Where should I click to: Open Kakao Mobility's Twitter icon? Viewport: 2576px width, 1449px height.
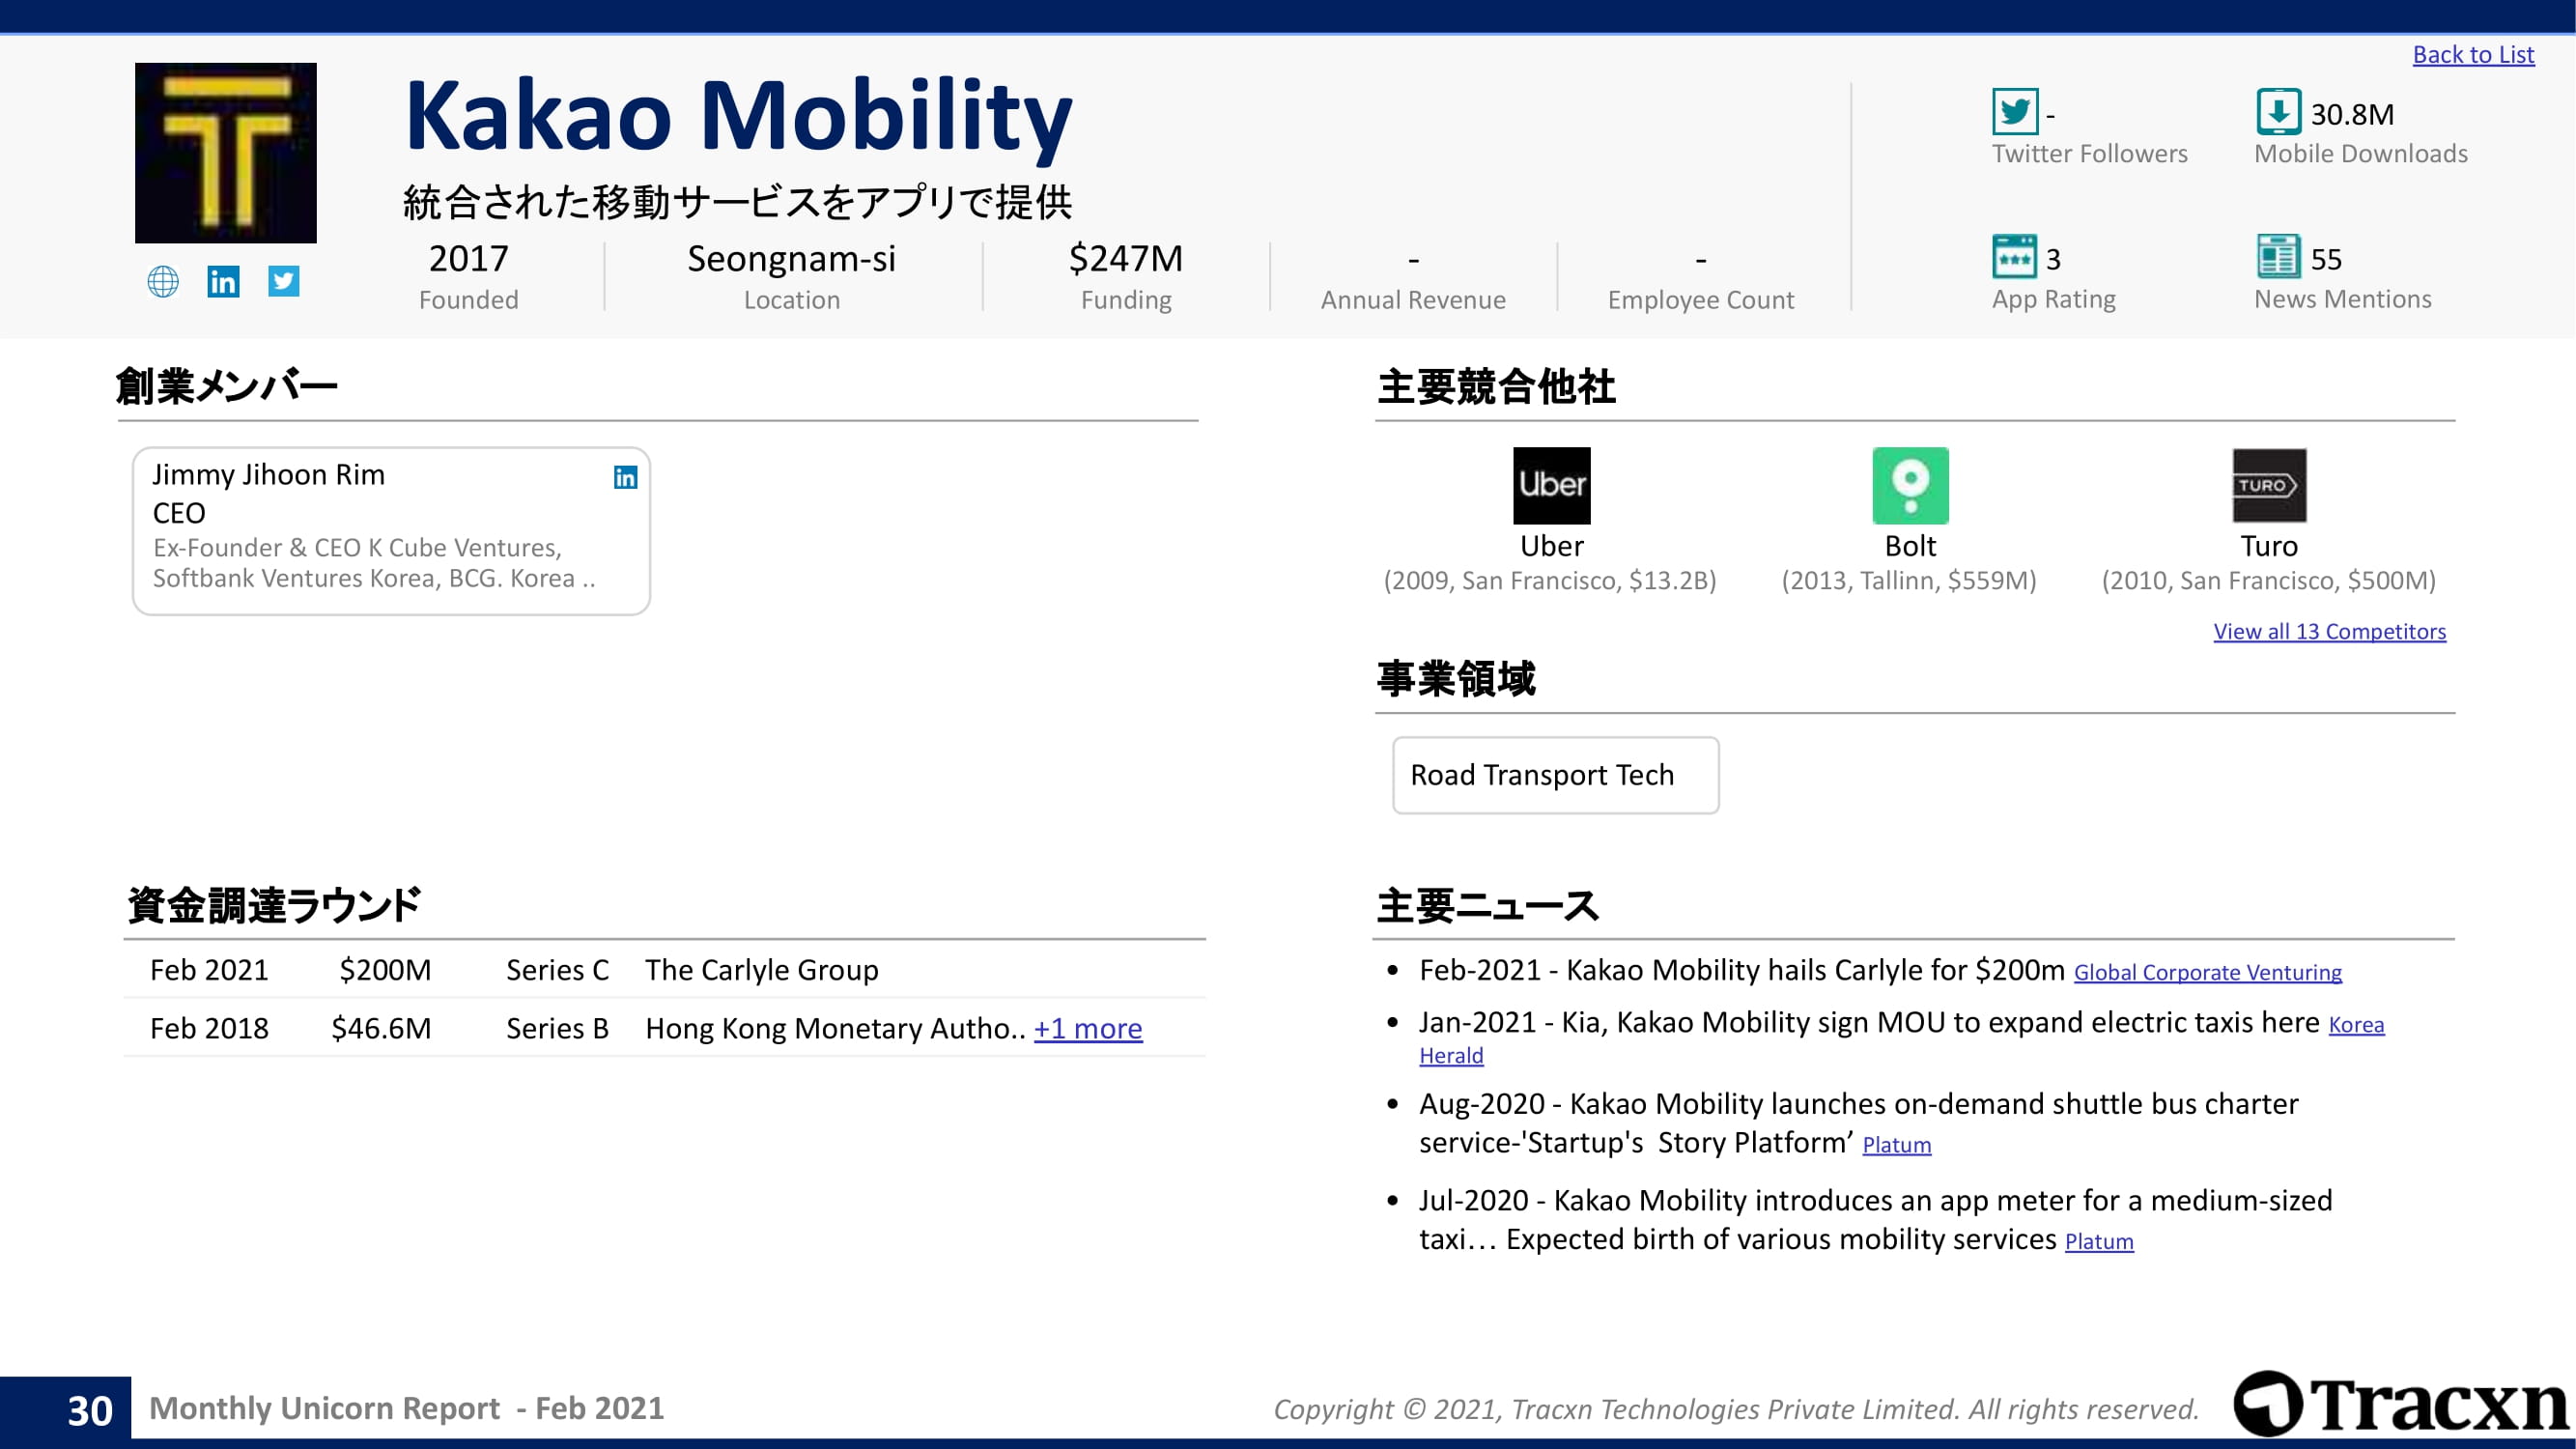point(284,282)
